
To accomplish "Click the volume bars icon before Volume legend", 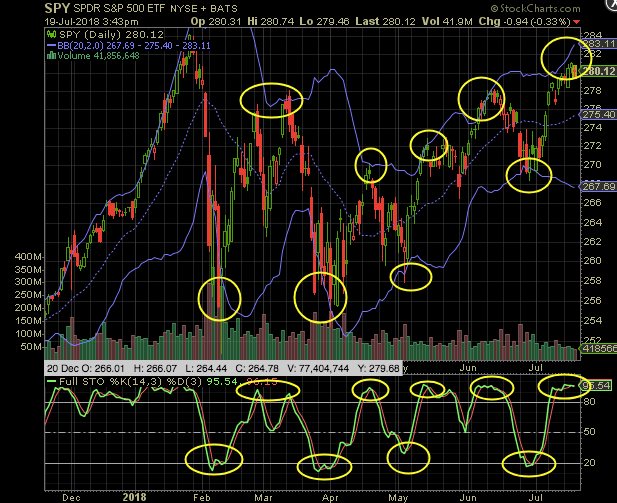I will tap(51, 55).
